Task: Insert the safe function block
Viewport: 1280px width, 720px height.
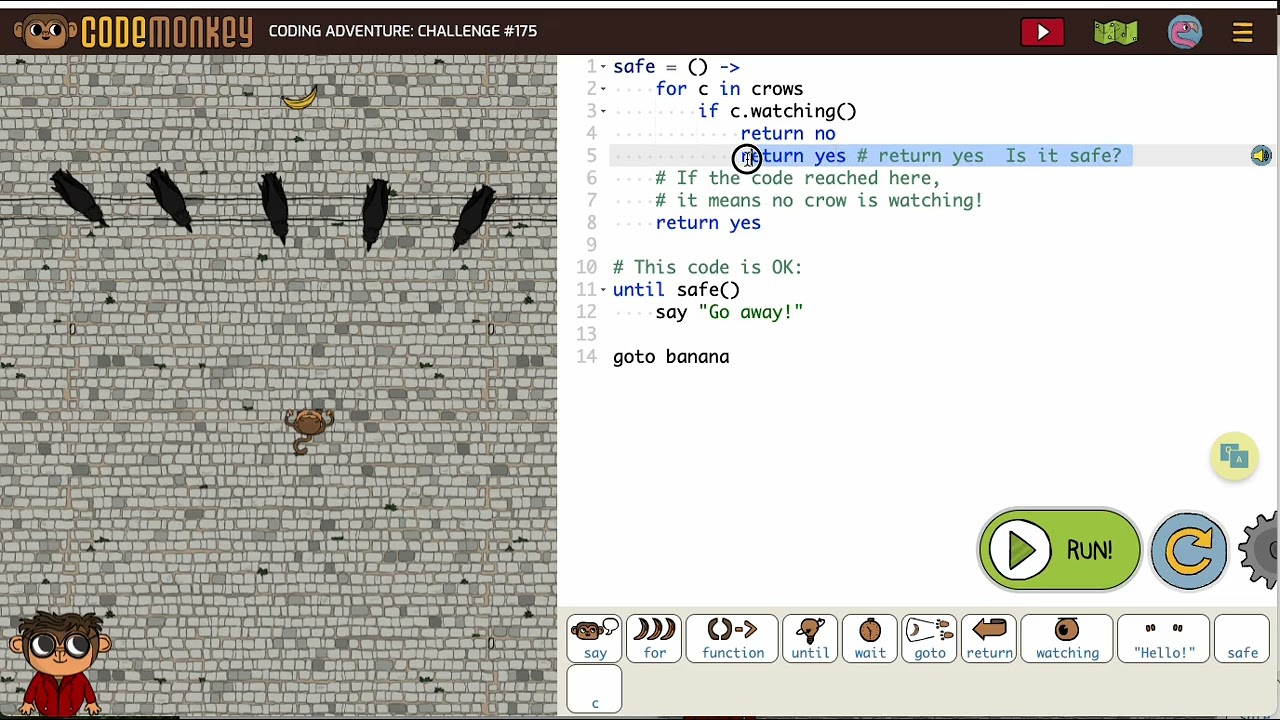Action: click(1243, 639)
